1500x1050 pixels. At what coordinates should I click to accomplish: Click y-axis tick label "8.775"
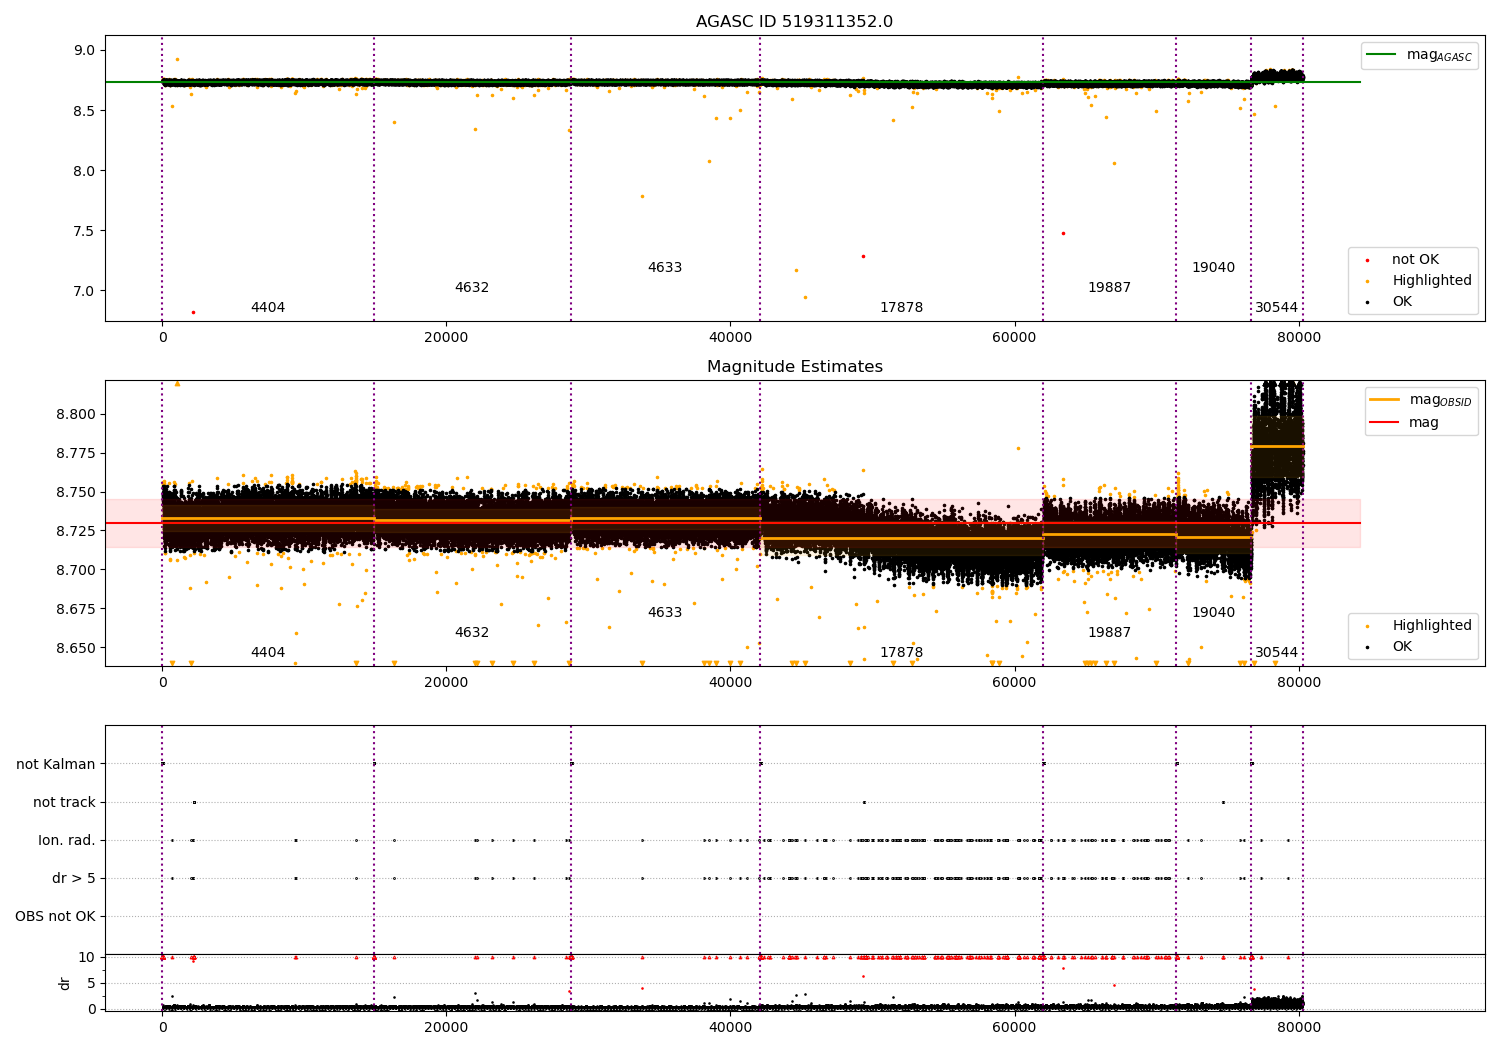point(76,454)
